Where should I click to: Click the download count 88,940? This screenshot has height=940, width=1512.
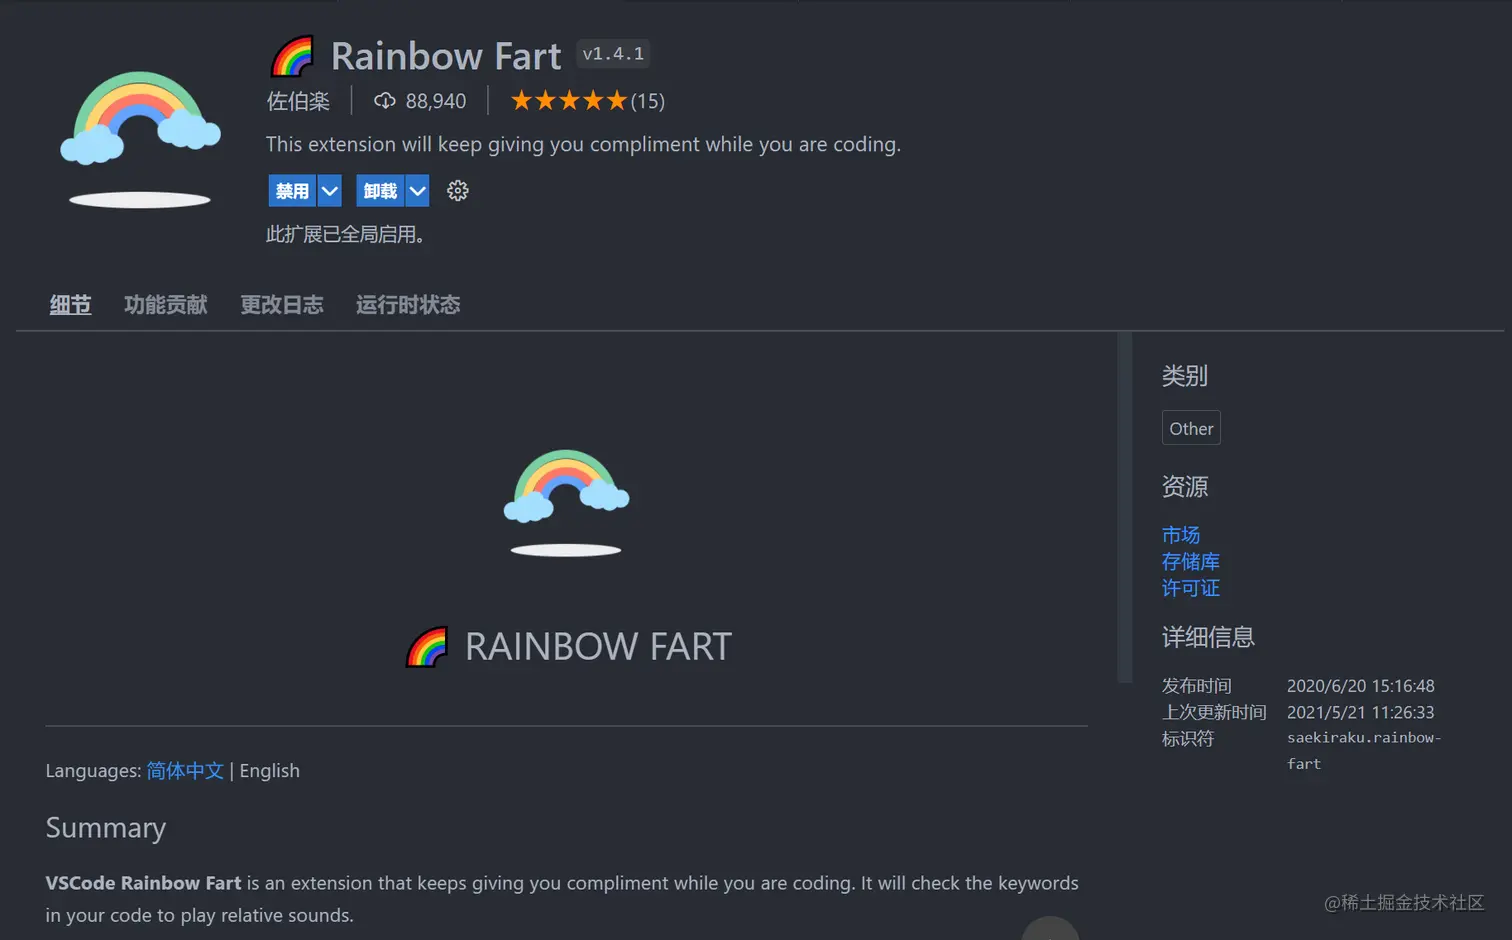coord(436,101)
